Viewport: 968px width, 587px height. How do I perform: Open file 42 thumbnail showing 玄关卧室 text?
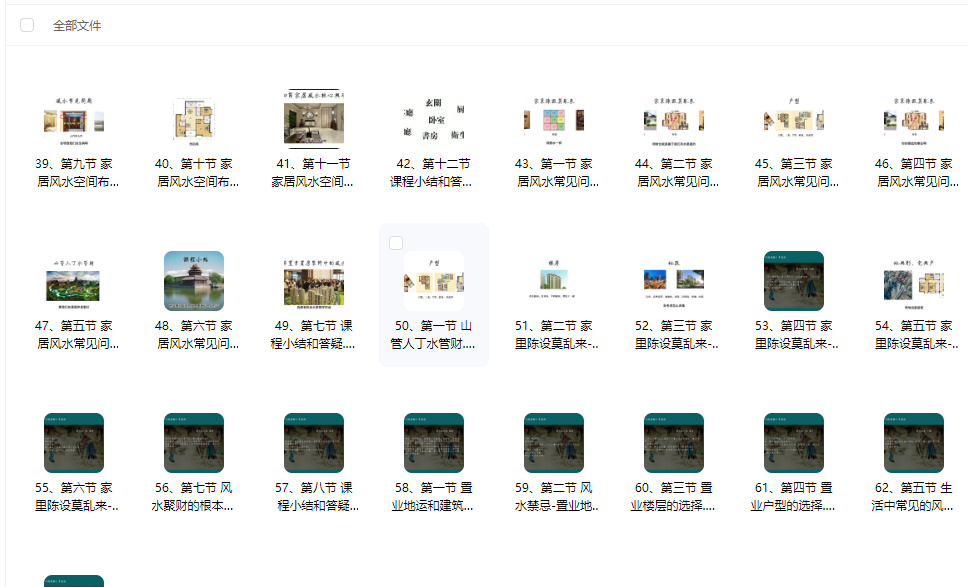pos(433,120)
